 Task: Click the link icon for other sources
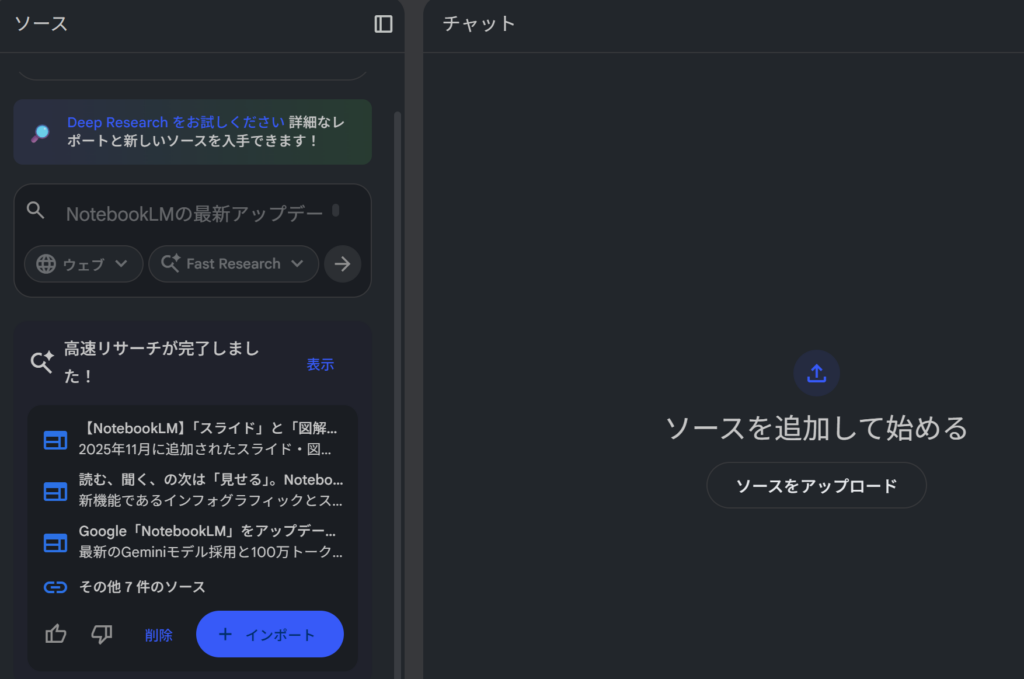point(55,587)
